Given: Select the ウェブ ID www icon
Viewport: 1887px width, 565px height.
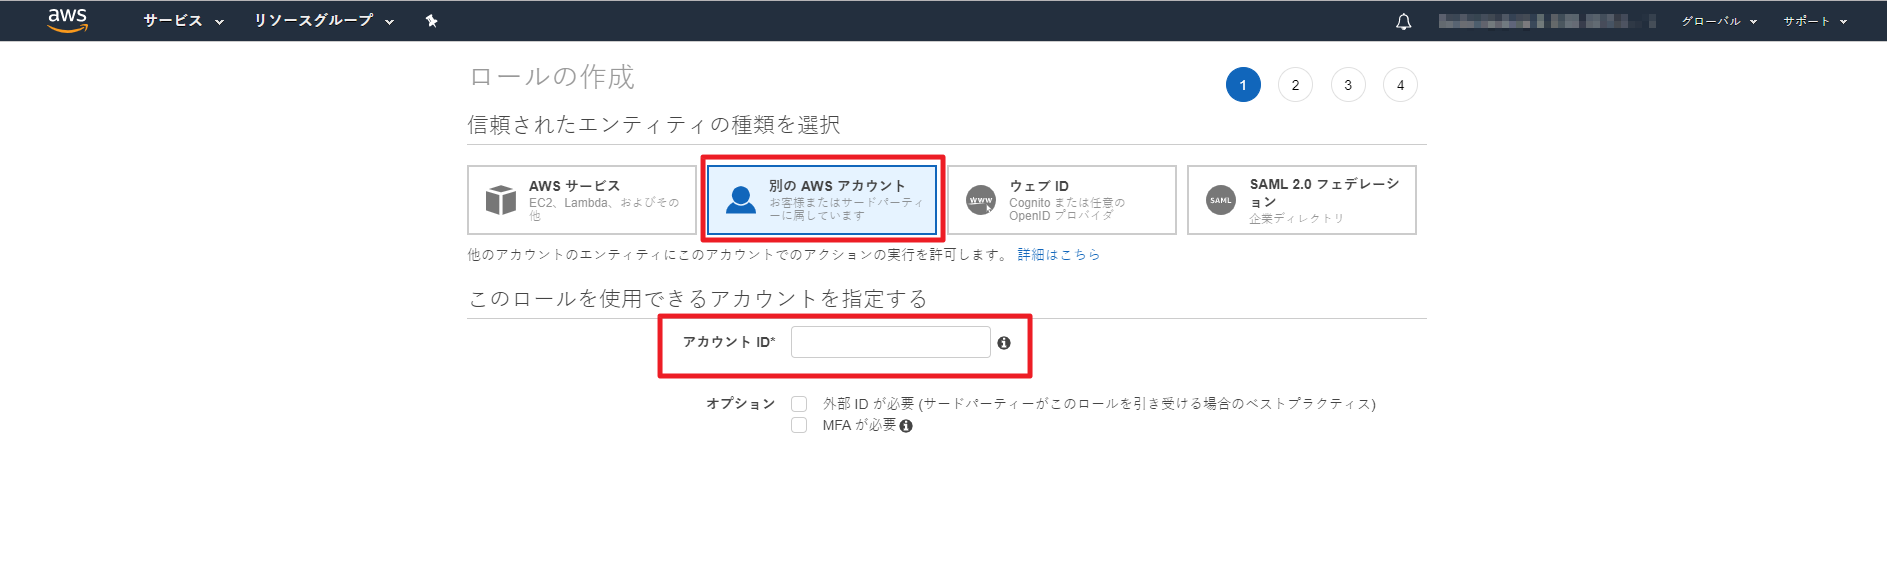Looking at the screenshot, I should pos(981,200).
